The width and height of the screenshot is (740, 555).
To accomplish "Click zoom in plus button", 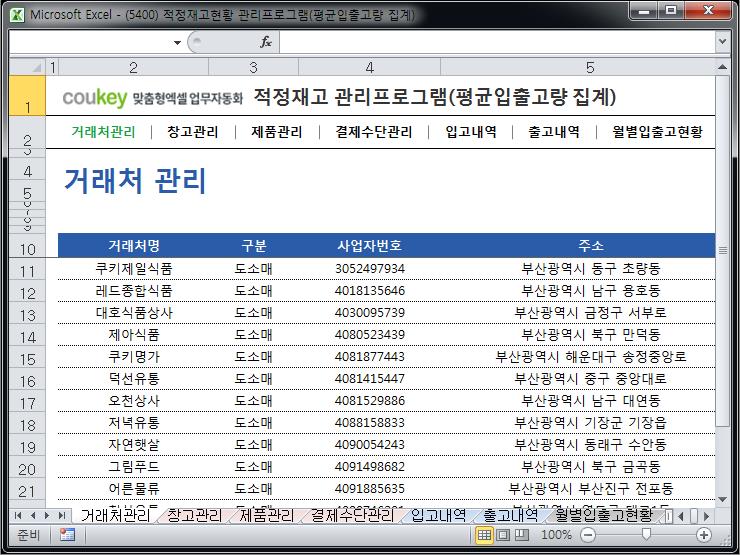I will 704,535.
